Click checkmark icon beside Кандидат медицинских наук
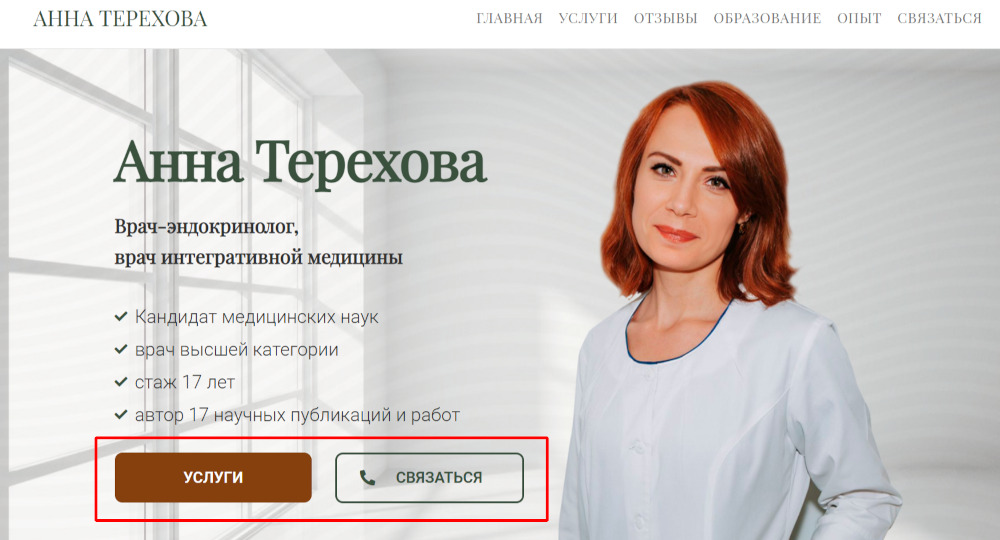 pos(121,316)
